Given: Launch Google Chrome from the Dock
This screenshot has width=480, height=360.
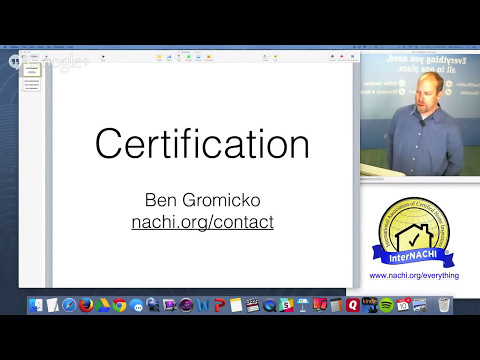Looking at the screenshot, I should click(x=119, y=305).
